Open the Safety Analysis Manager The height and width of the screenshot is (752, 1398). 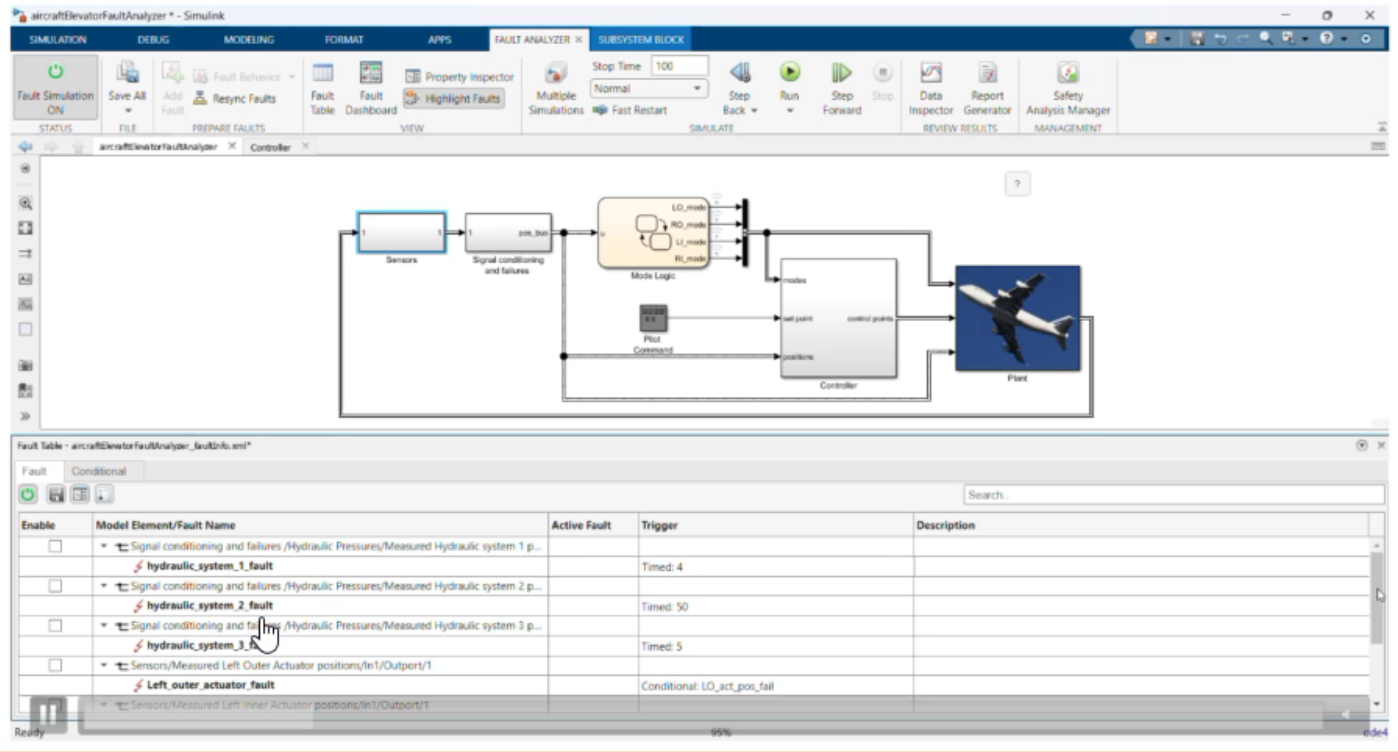(x=1067, y=74)
